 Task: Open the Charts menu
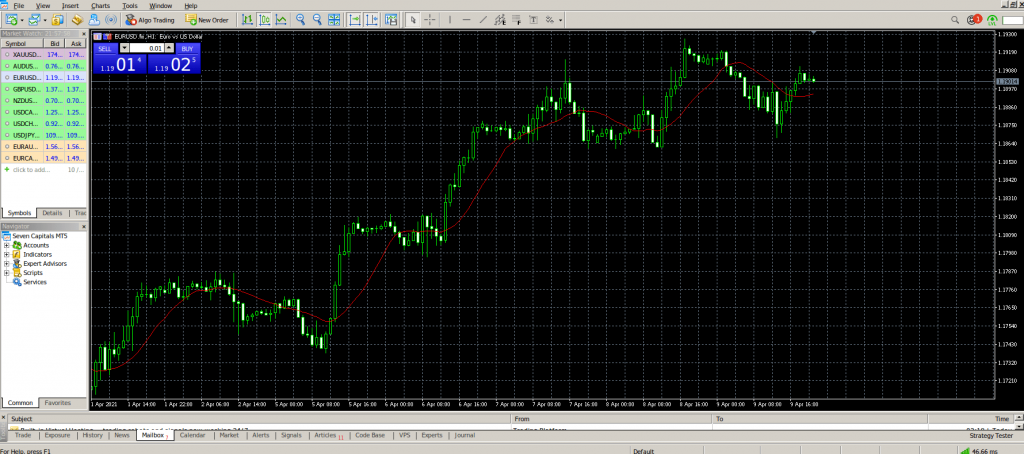pyautogui.click(x=101, y=6)
